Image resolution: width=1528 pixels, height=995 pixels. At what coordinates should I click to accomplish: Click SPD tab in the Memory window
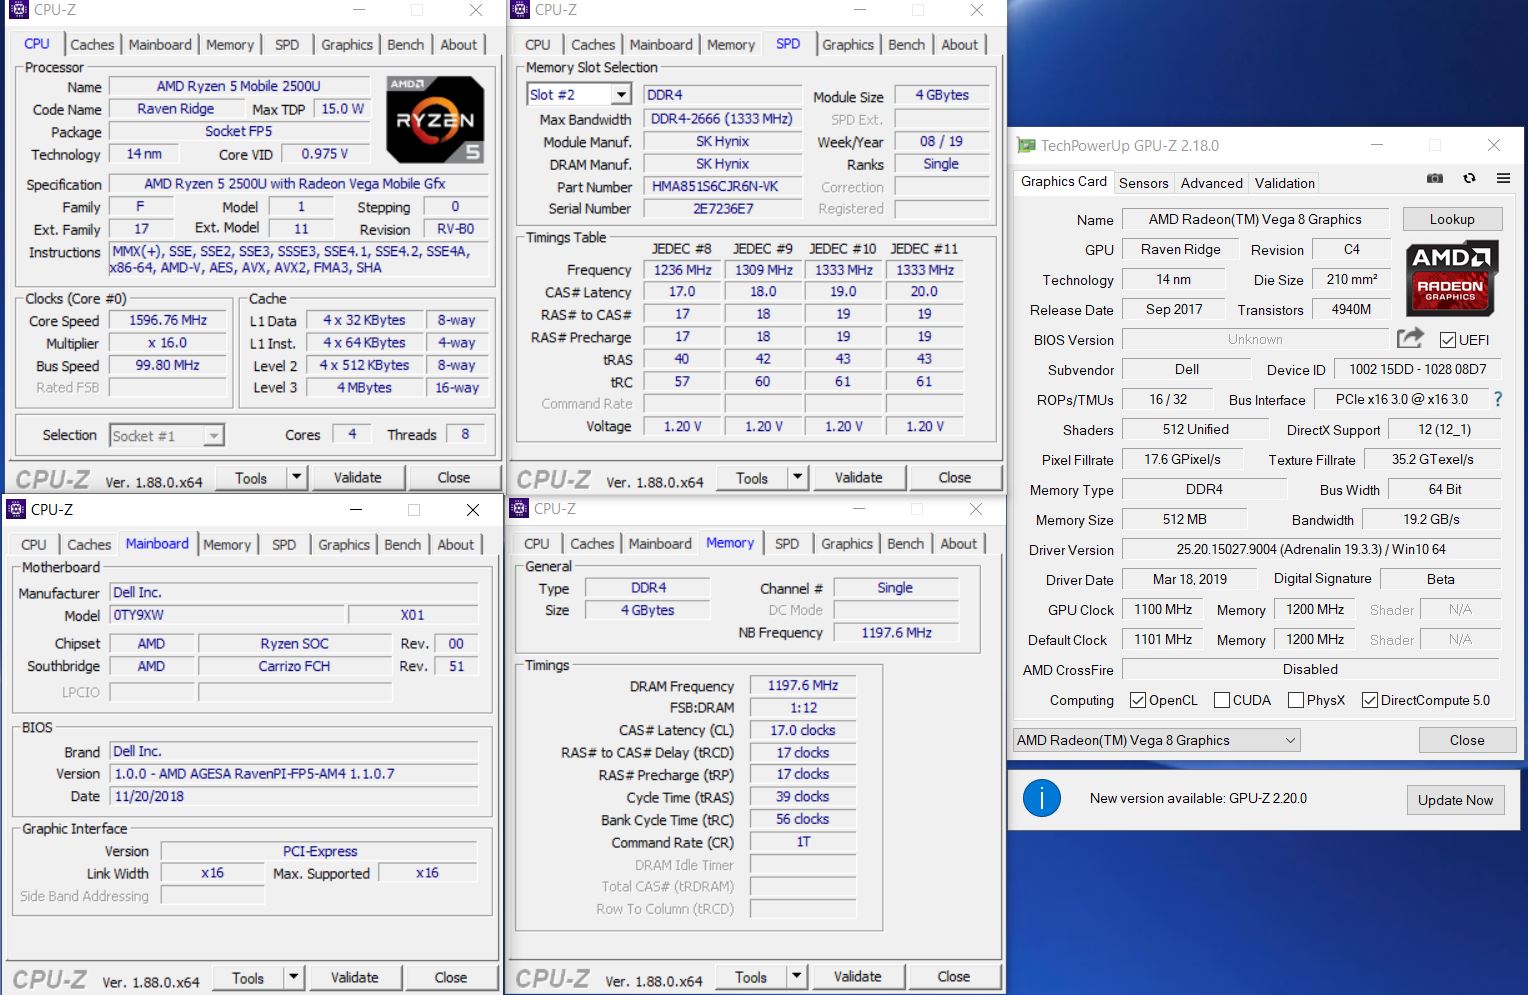click(787, 543)
